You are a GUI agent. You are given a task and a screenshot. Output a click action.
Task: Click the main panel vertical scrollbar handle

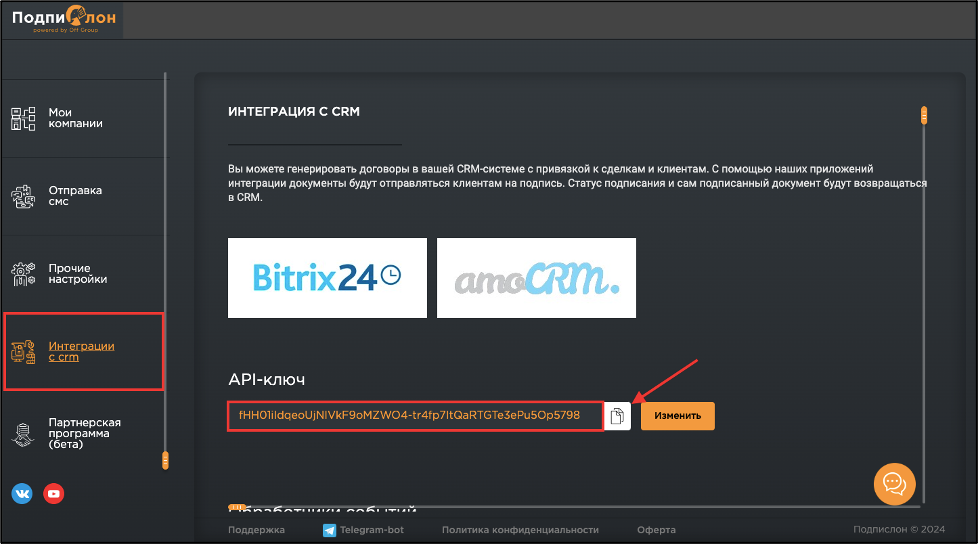pyautogui.click(x=923, y=115)
